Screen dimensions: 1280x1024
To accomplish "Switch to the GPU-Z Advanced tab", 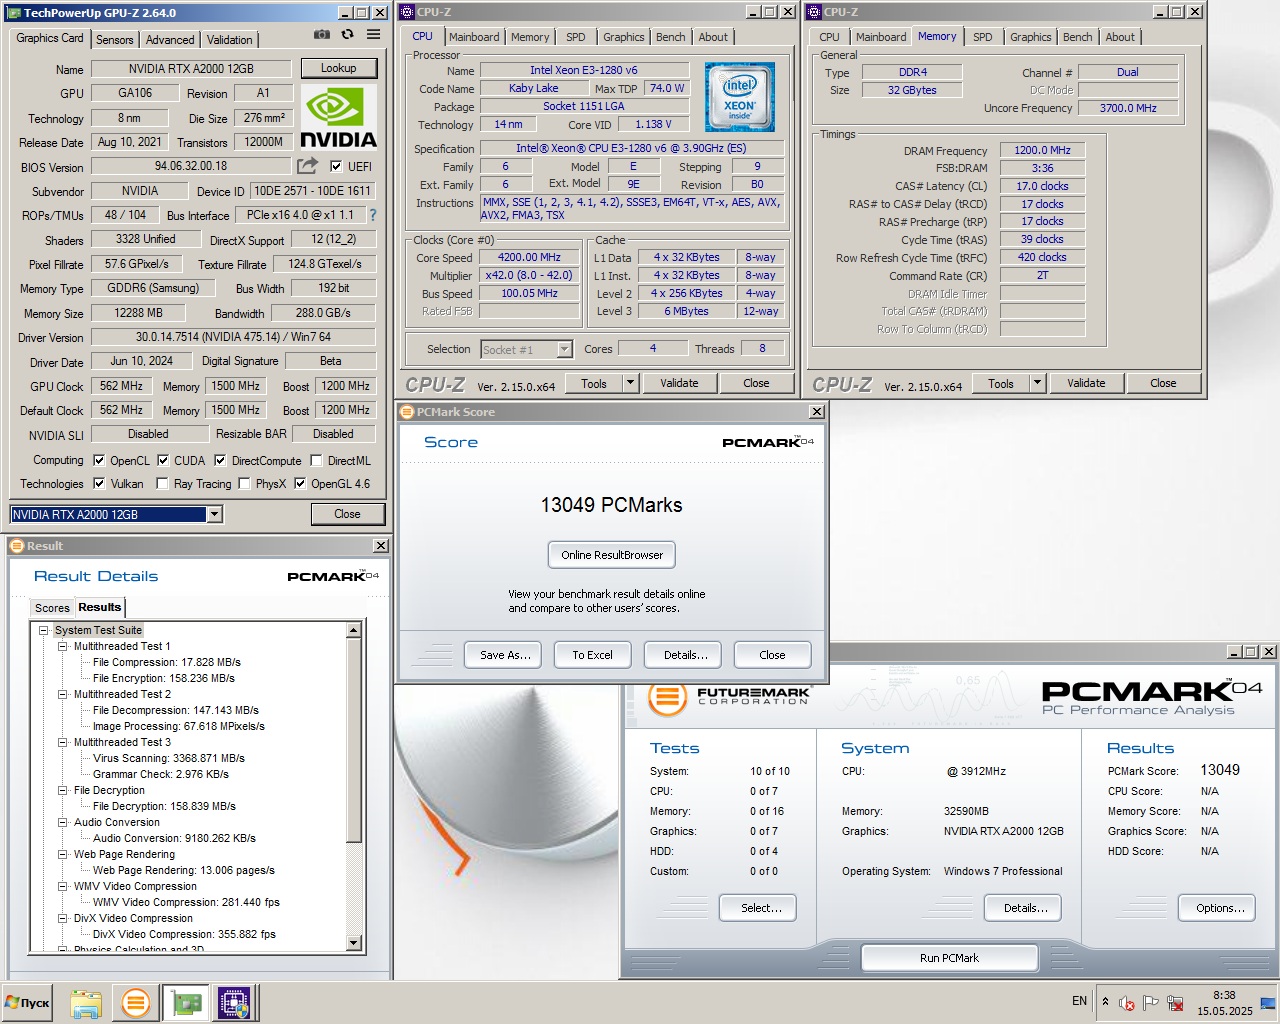I will click(170, 40).
